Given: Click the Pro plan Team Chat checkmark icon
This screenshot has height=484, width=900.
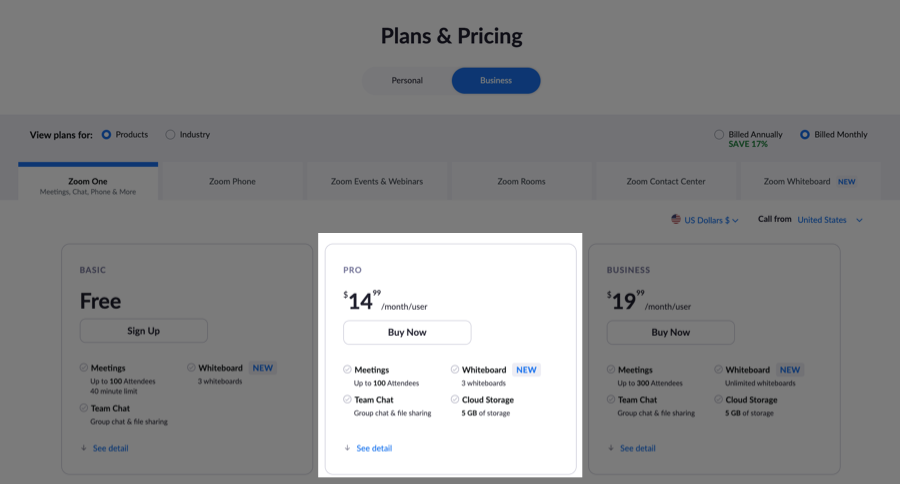Looking at the screenshot, I should coord(347,399).
